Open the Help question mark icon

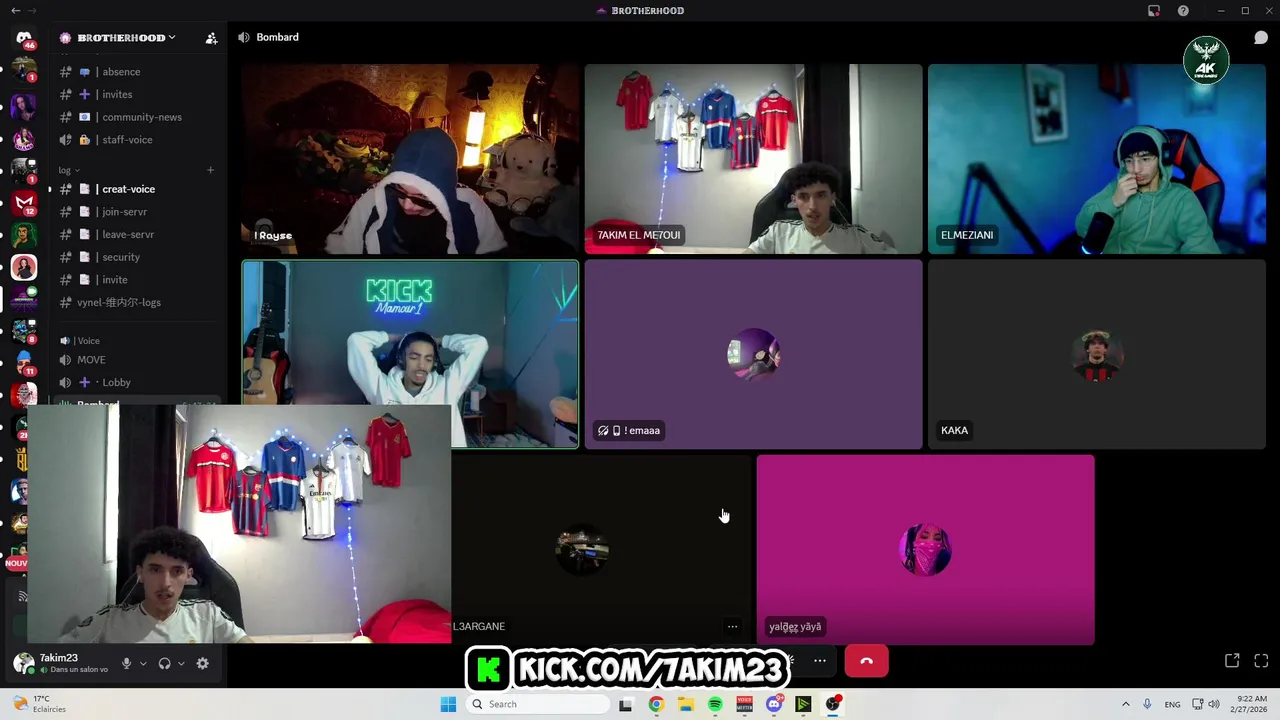point(1183,11)
